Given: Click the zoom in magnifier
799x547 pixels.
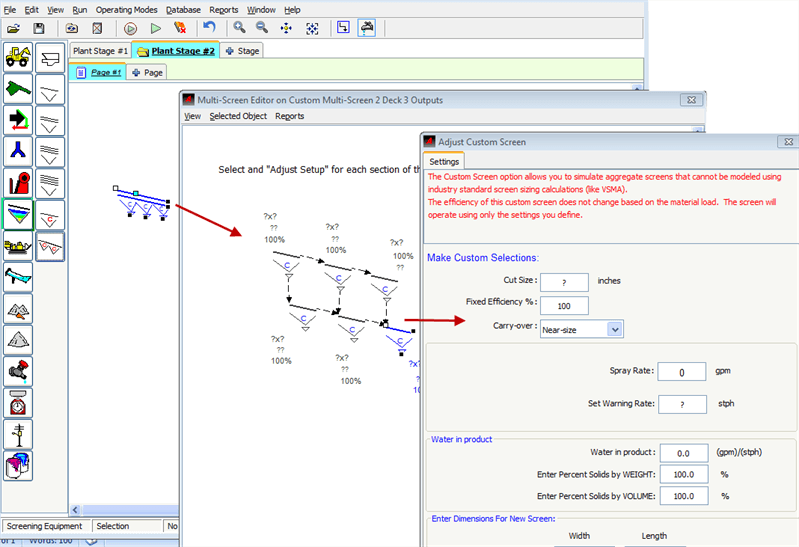Looking at the screenshot, I should coord(239,29).
